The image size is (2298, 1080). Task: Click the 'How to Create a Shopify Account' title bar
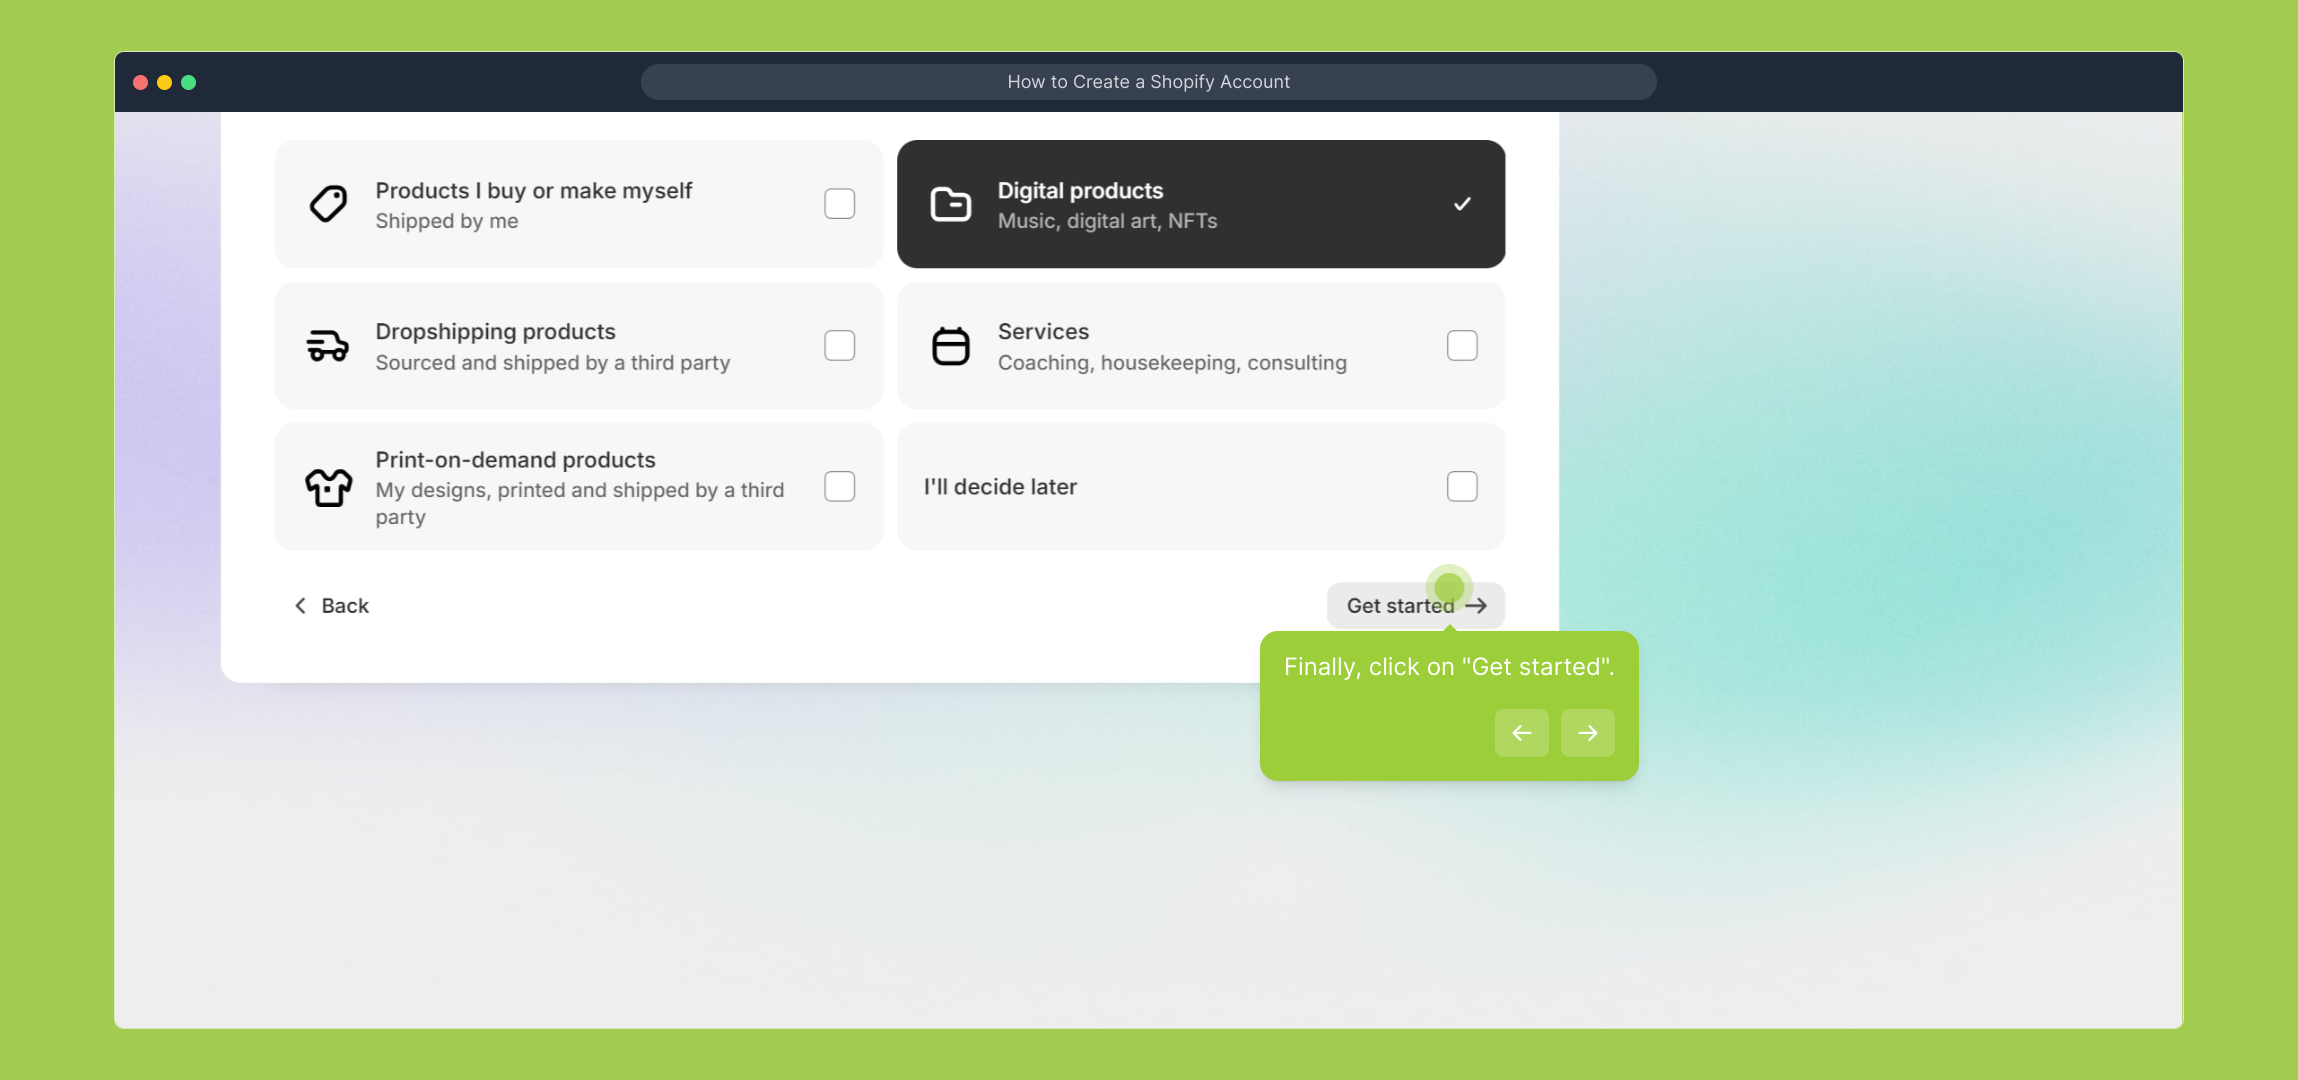(x=1148, y=82)
